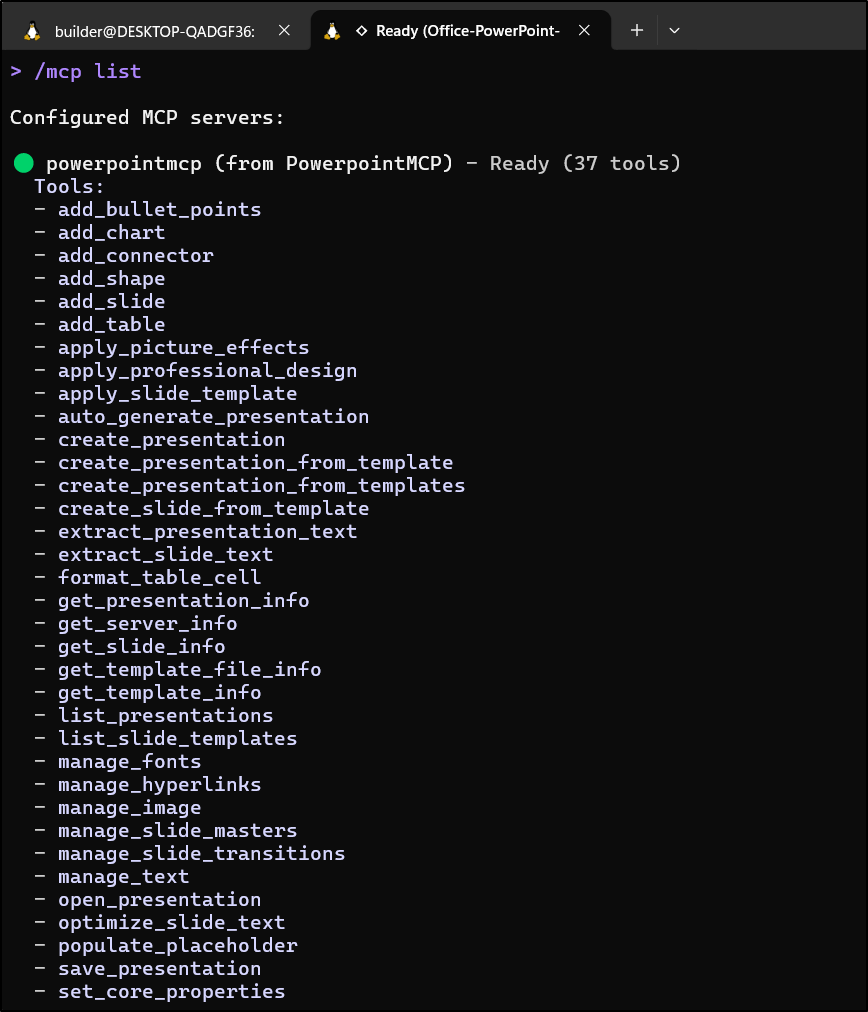Click the Tux icon on the Ready tab
The image size is (868, 1012).
pyautogui.click(x=334, y=31)
